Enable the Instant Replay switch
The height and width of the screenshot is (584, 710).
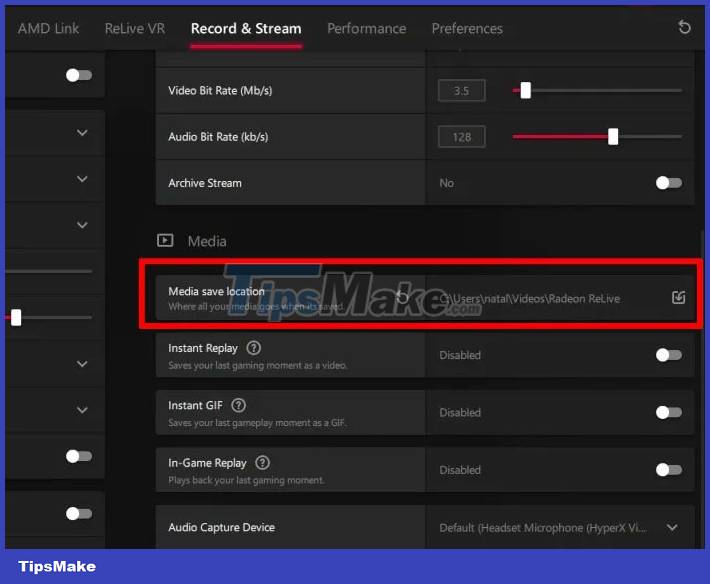tap(669, 355)
